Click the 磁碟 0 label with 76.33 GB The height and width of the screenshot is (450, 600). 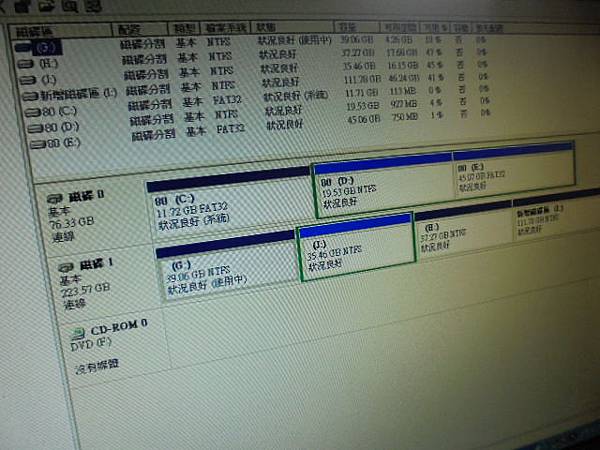pyautogui.click(x=76, y=215)
